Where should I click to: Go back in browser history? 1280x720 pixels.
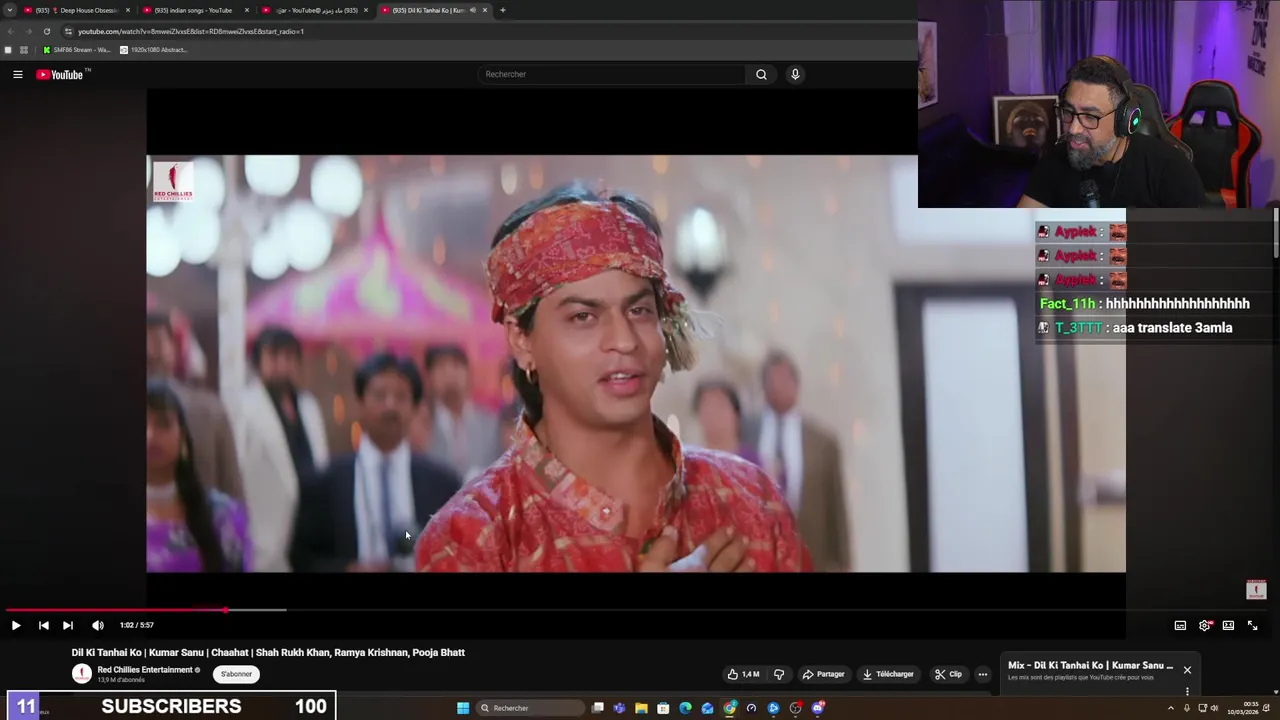pyautogui.click(x=10, y=31)
